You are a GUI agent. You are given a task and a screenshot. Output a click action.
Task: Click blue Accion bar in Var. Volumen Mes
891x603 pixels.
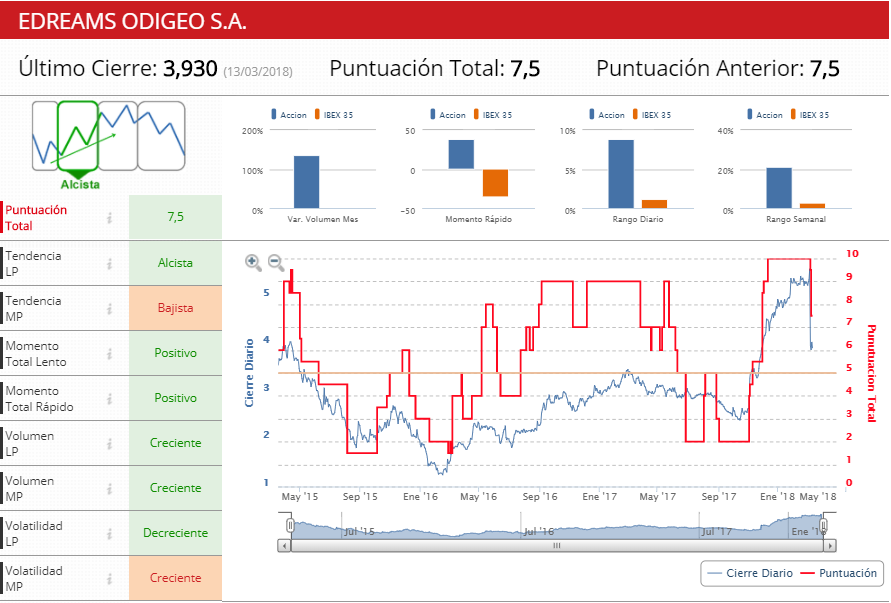click(306, 182)
